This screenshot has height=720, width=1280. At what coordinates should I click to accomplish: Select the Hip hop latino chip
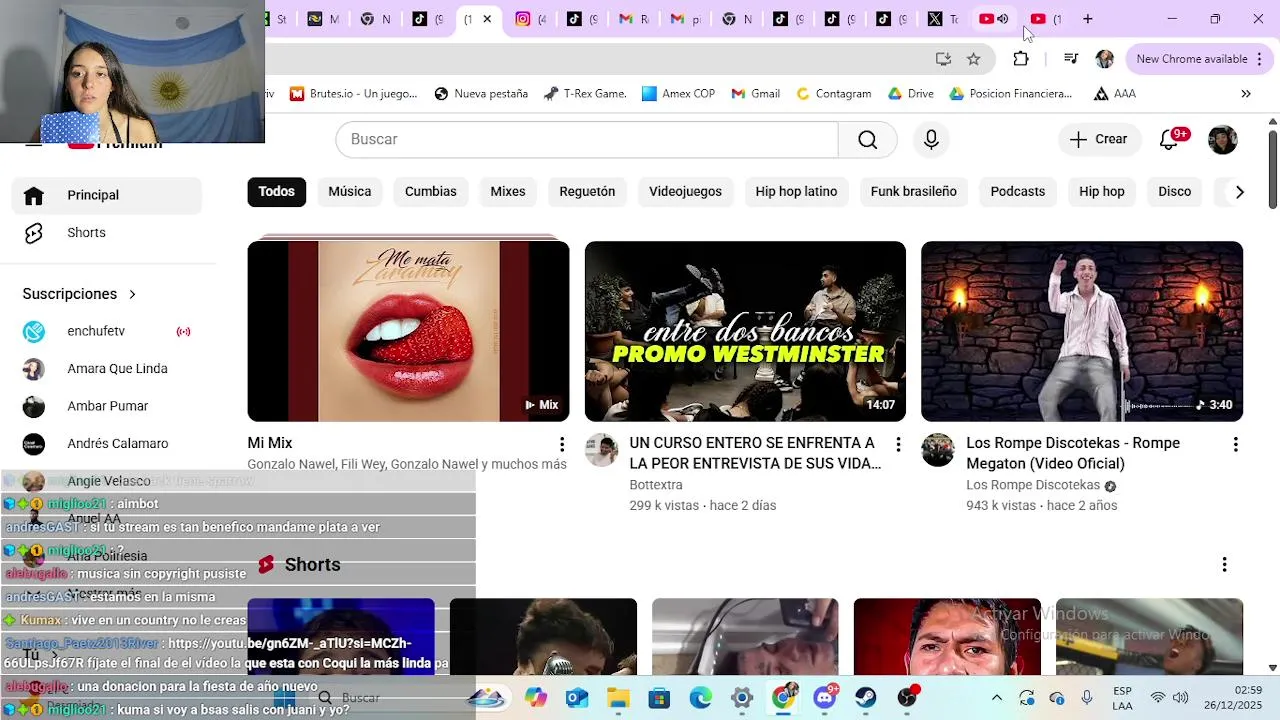click(796, 192)
